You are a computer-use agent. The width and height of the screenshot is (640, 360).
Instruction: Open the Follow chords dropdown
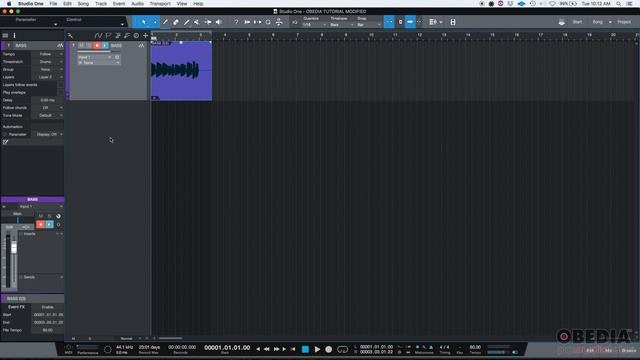pos(47,108)
